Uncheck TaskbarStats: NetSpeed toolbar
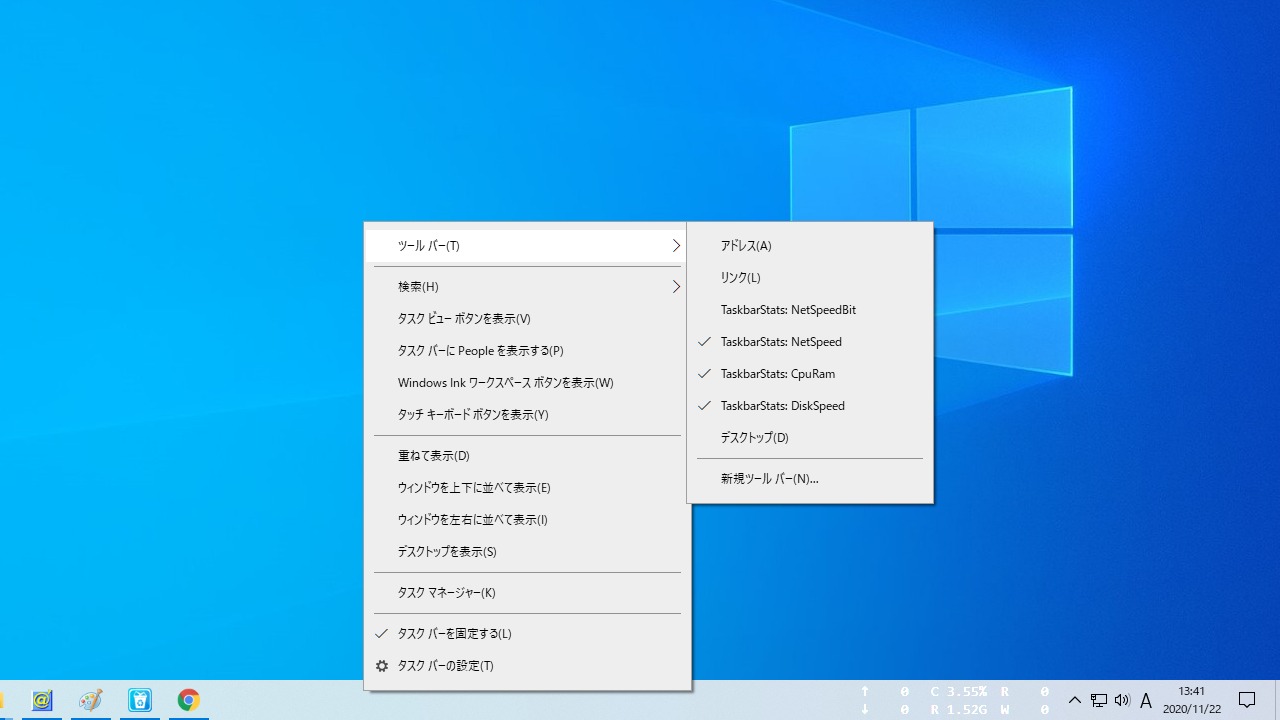This screenshot has height=720, width=1280. [x=810, y=342]
